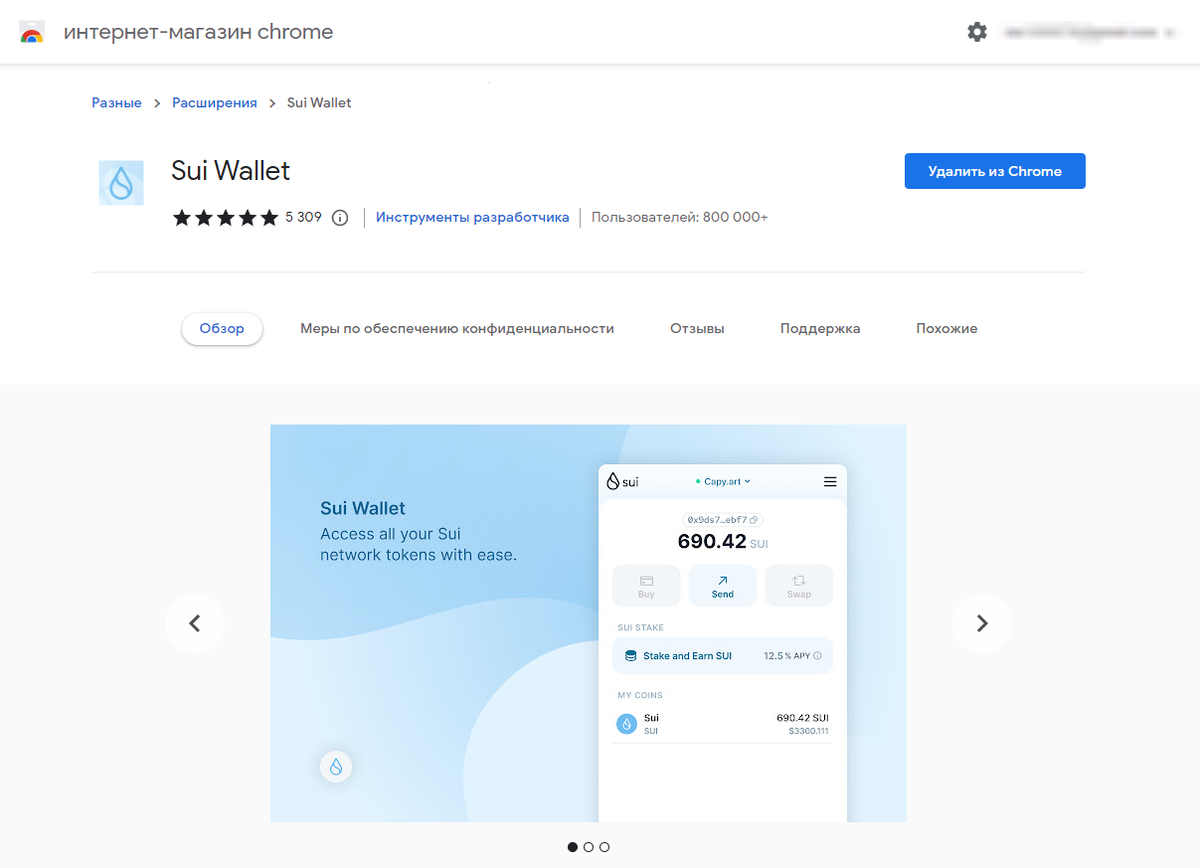Show previous screenshot with left arrow
Image resolution: width=1200 pixels, height=868 pixels.
point(195,623)
